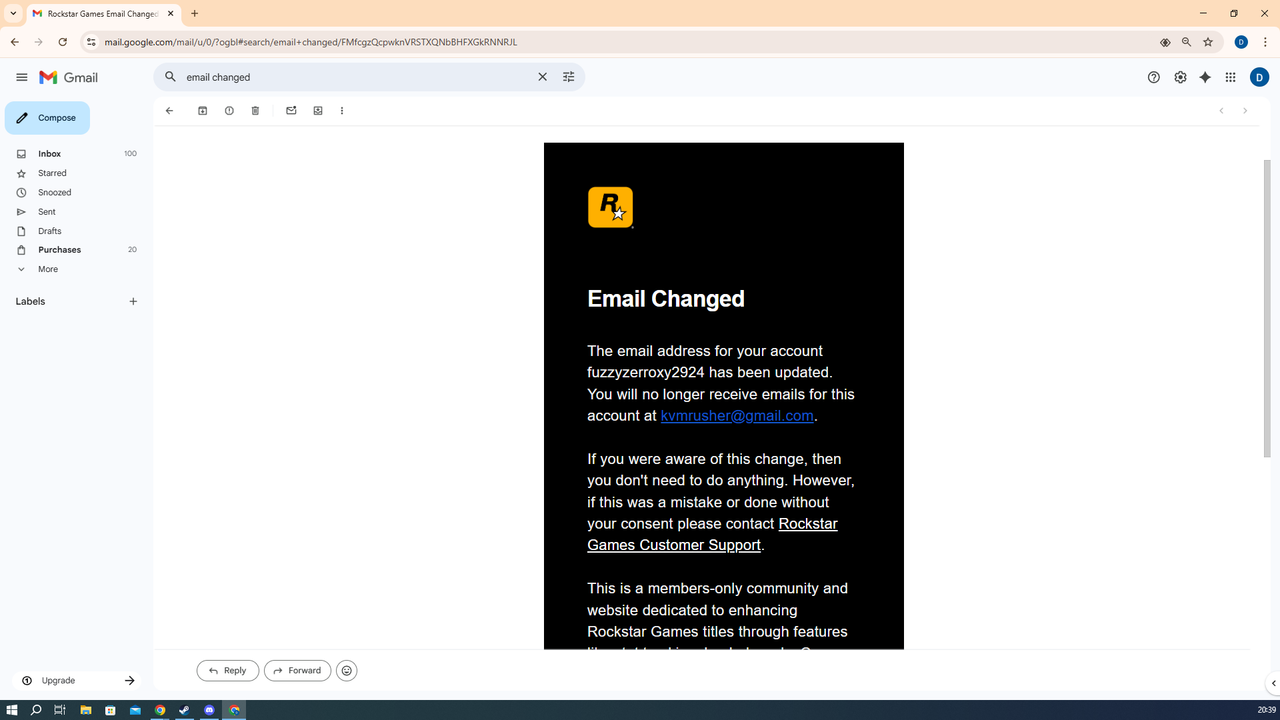Click the Rockstar Games logo in the email
This screenshot has height=720, width=1280.
tap(610, 207)
